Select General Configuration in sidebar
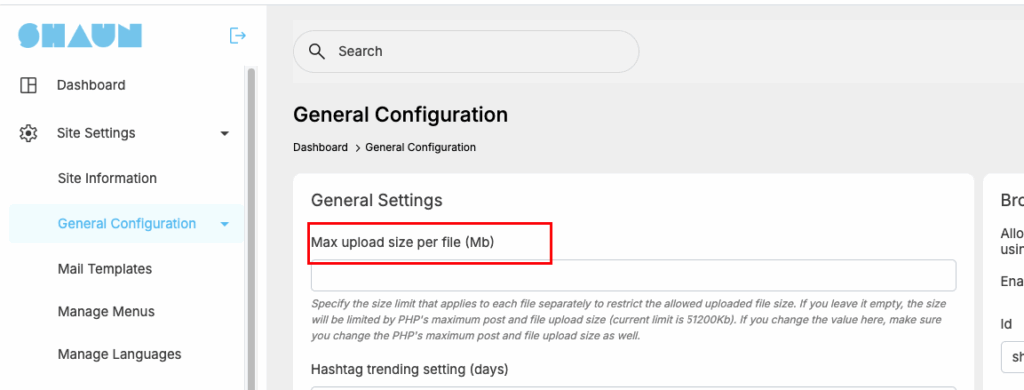This screenshot has width=1024, height=390. [127, 223]
